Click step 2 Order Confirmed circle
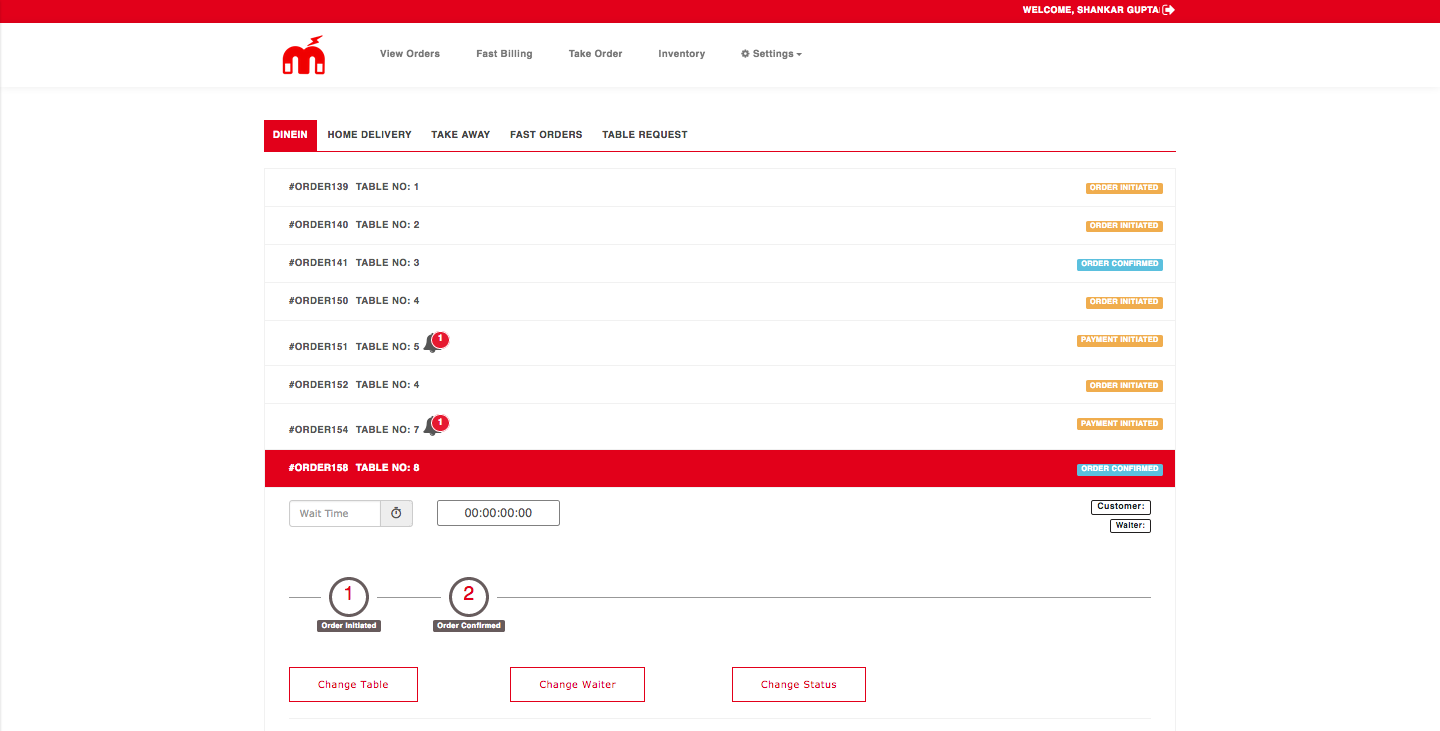The image size is (1440, 731). click(469, 597)
